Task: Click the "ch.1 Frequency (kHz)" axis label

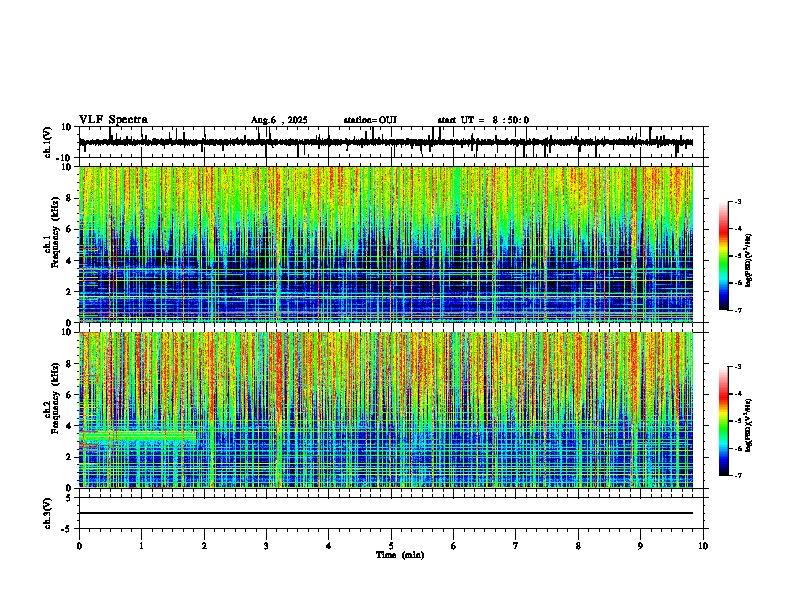Action: pyautogui.click(x=52, y=233)
